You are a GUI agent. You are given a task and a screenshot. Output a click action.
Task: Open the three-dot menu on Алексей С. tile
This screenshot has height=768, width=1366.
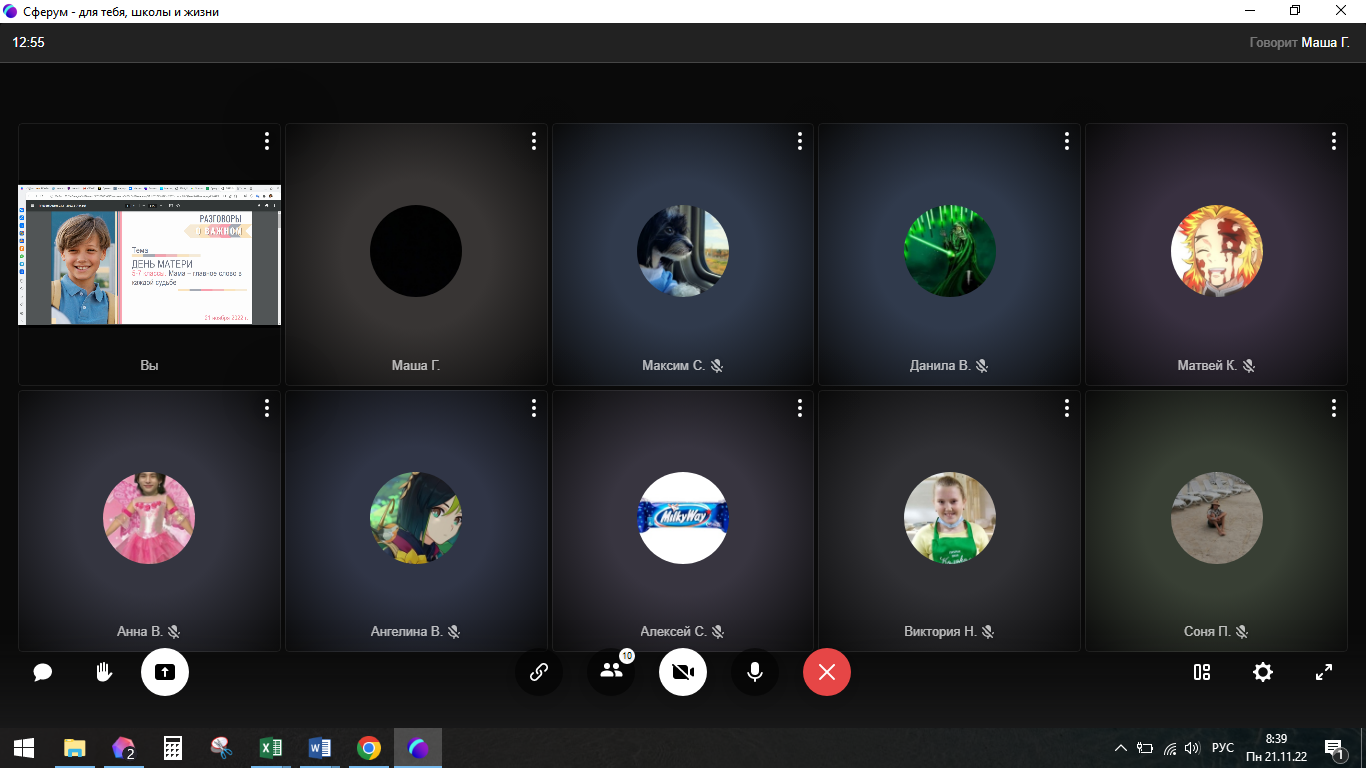point(800,408)
